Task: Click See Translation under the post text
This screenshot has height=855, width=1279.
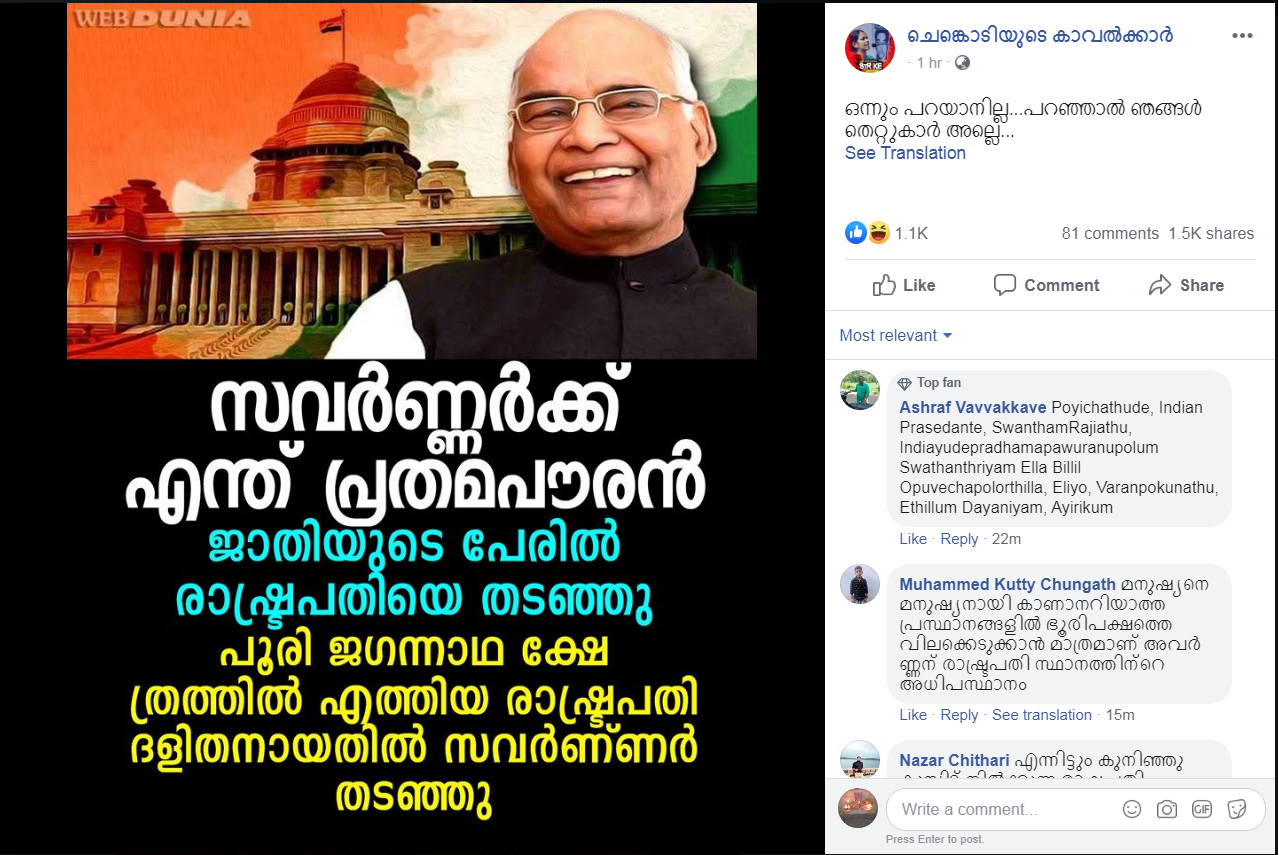Action: [x=905, y=153]
